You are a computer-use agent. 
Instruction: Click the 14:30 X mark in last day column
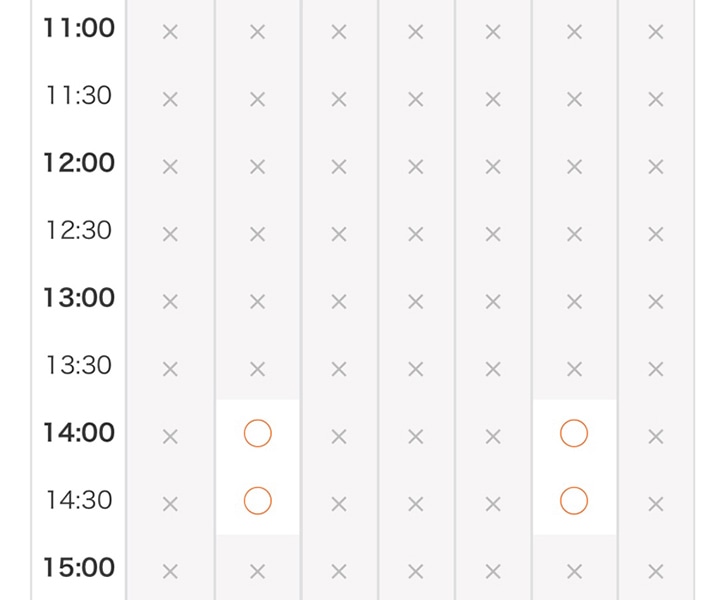tap(656, 504)
